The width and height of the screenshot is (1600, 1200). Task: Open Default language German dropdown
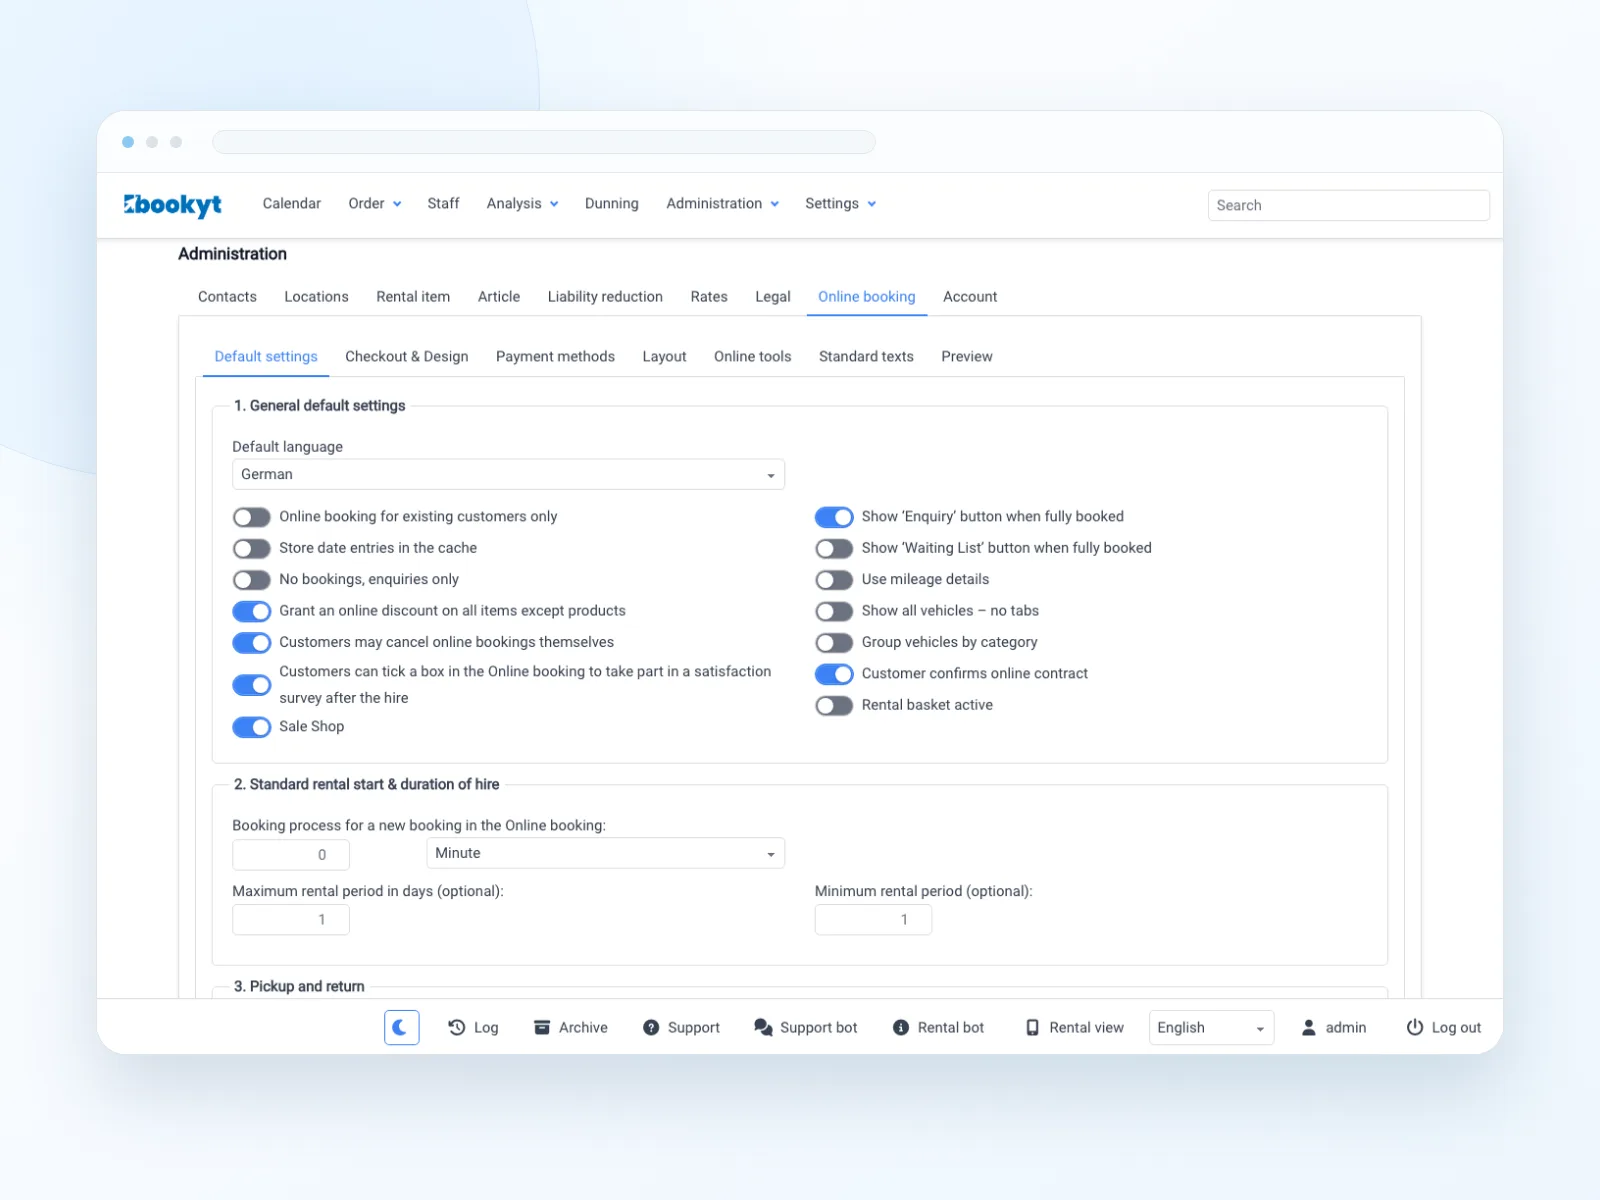click(508, 474)
